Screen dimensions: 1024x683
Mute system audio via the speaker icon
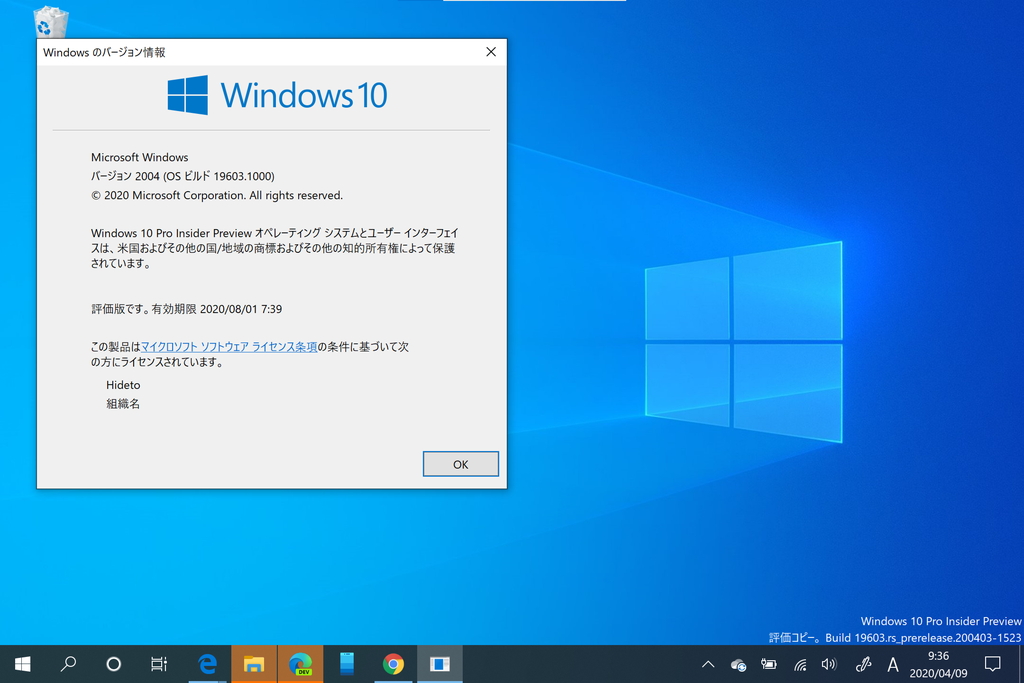pos(828,663)
